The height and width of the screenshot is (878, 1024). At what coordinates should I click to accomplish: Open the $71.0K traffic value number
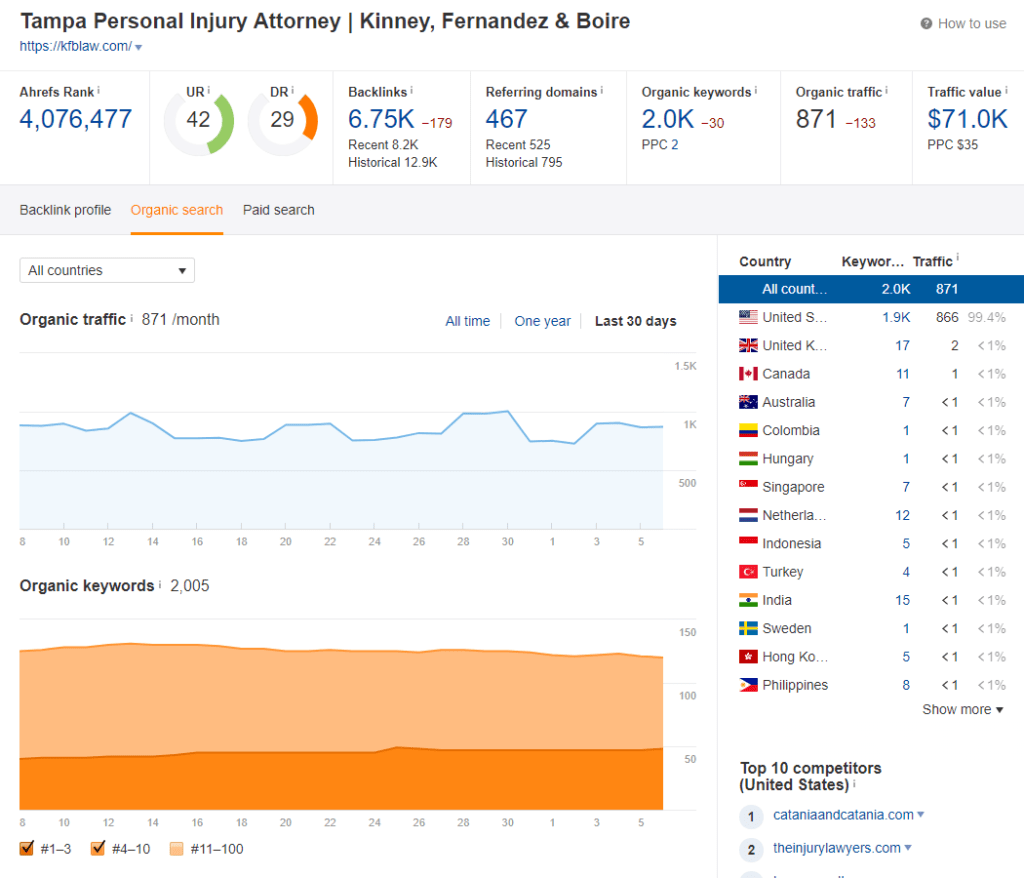pos(968,119)
